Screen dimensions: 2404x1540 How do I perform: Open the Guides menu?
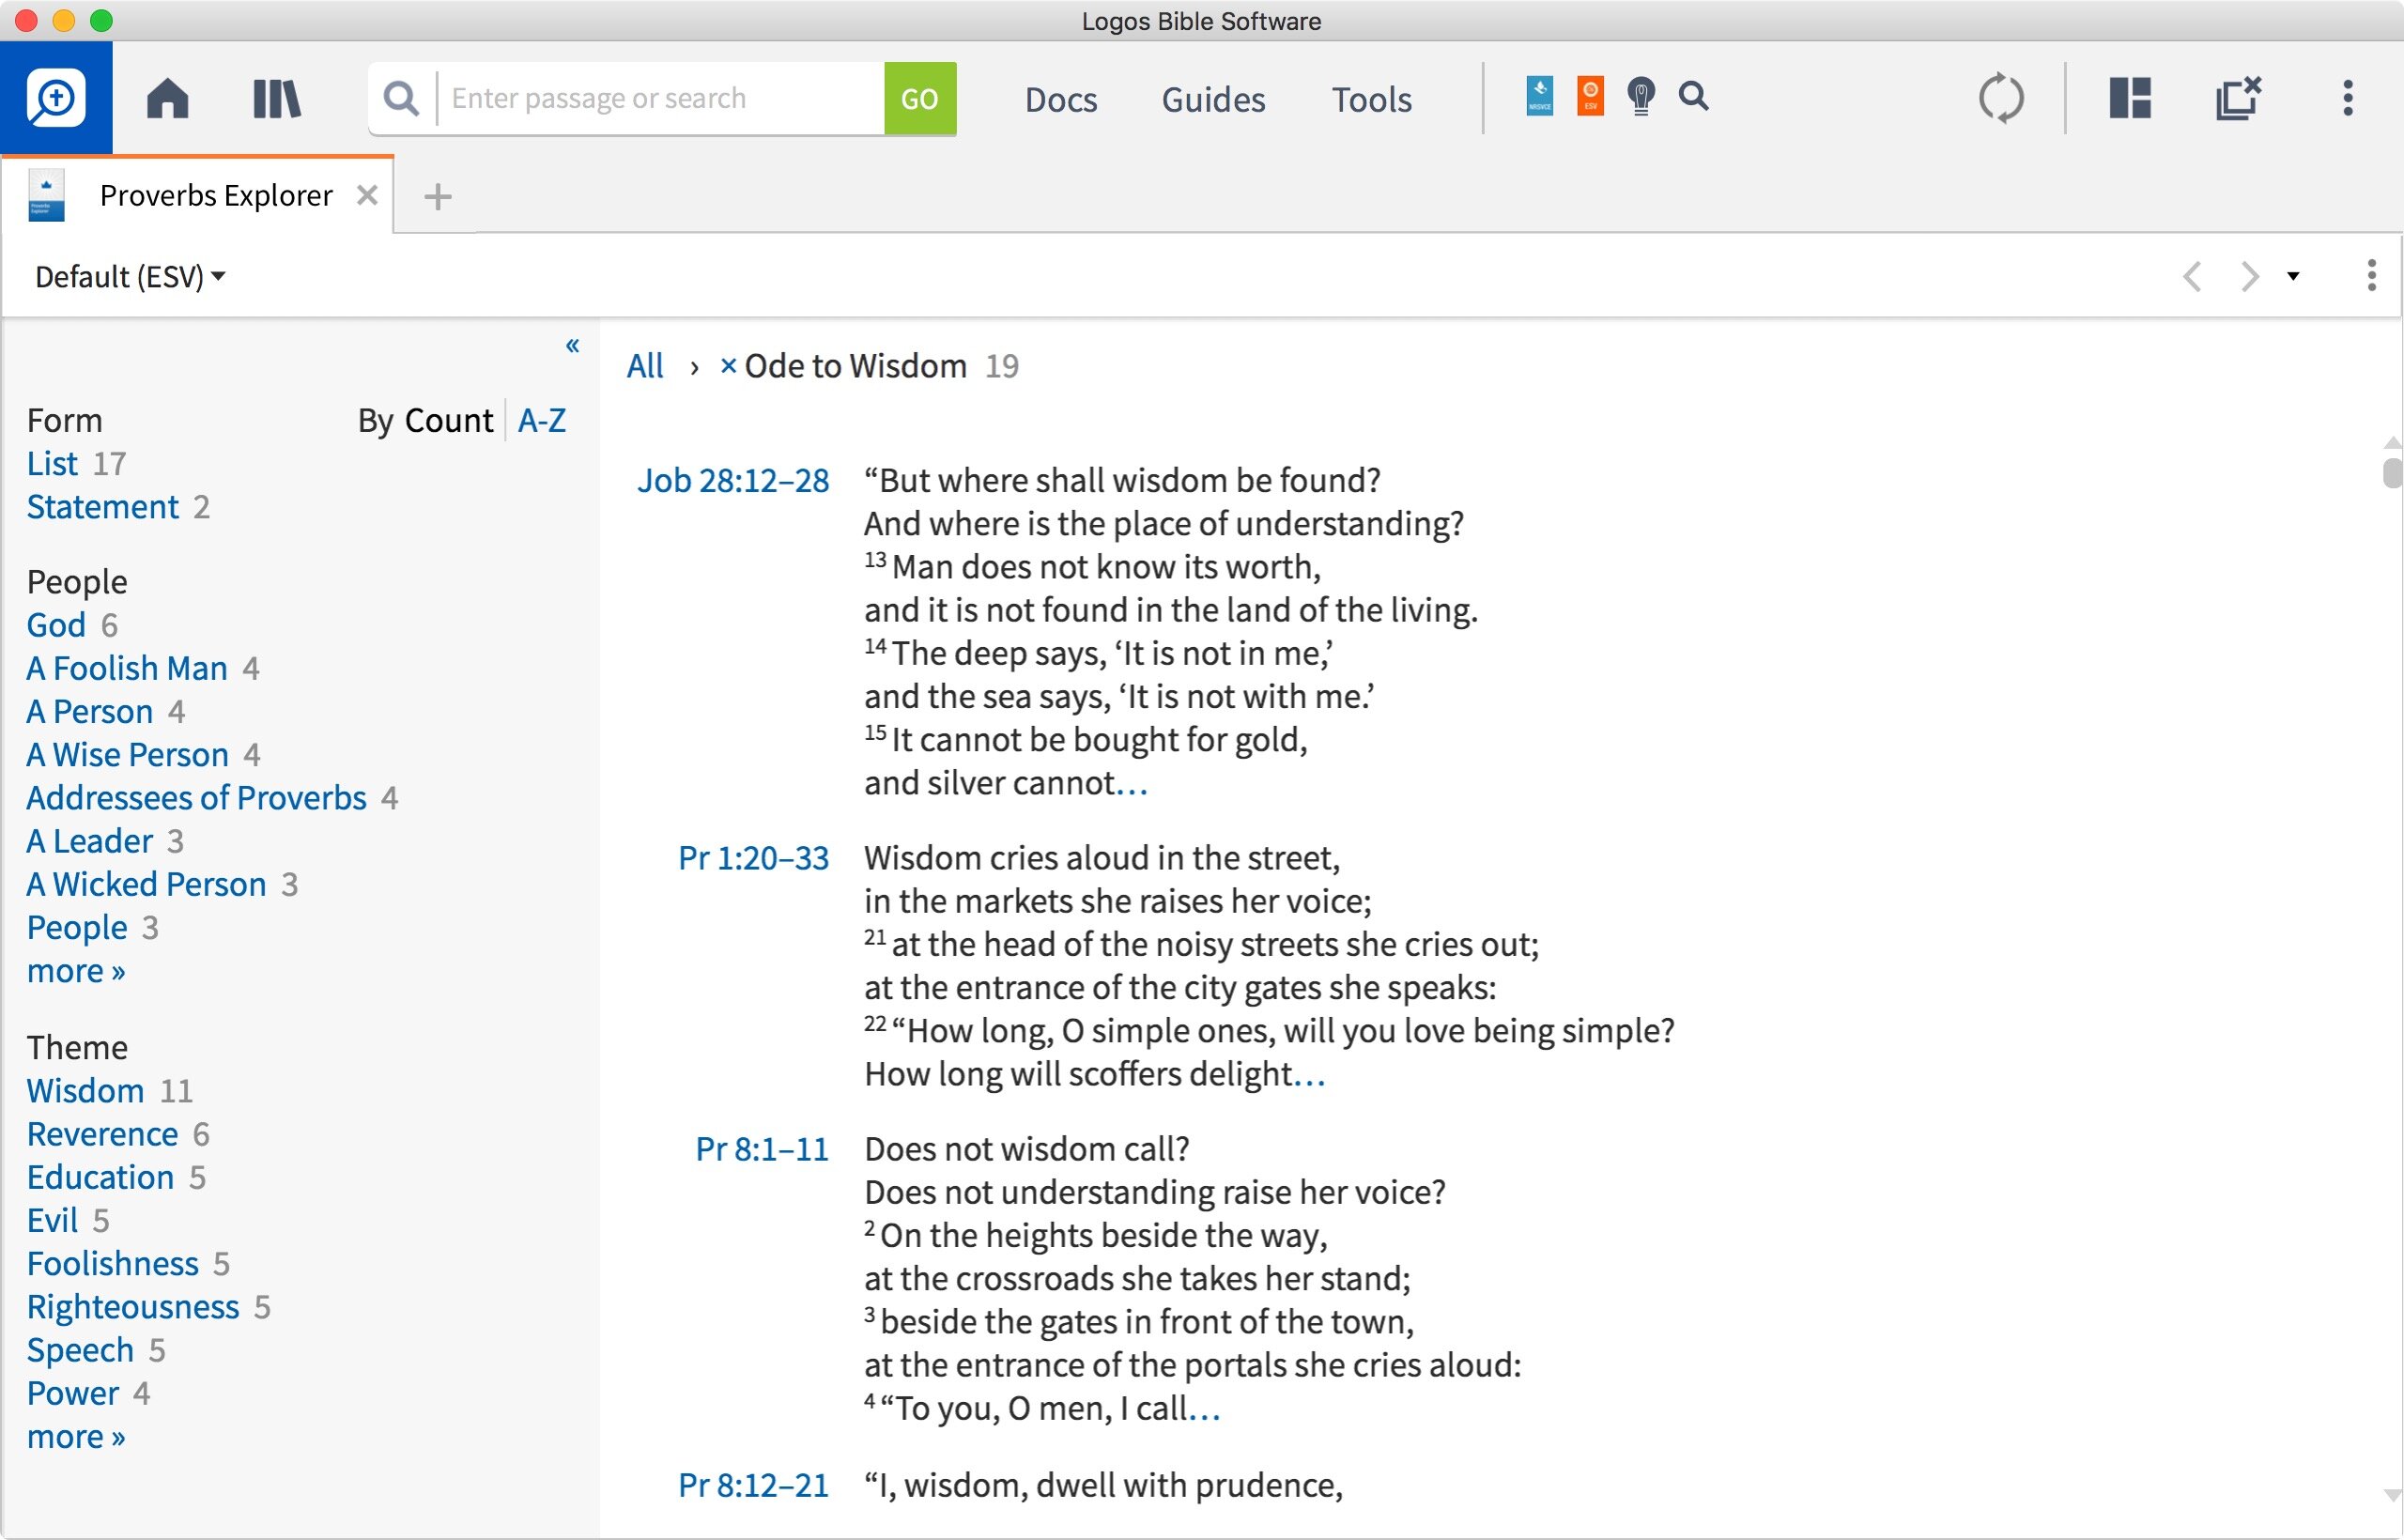click(x=1213, y=99)
